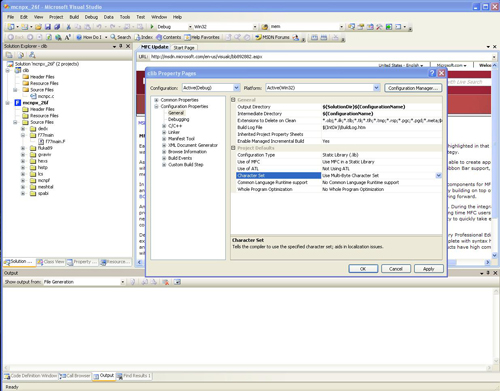Click the web page horizontal scrollbar right arrow
The image size is (500, 391).
pyautogui.click(x=488, y=262)
